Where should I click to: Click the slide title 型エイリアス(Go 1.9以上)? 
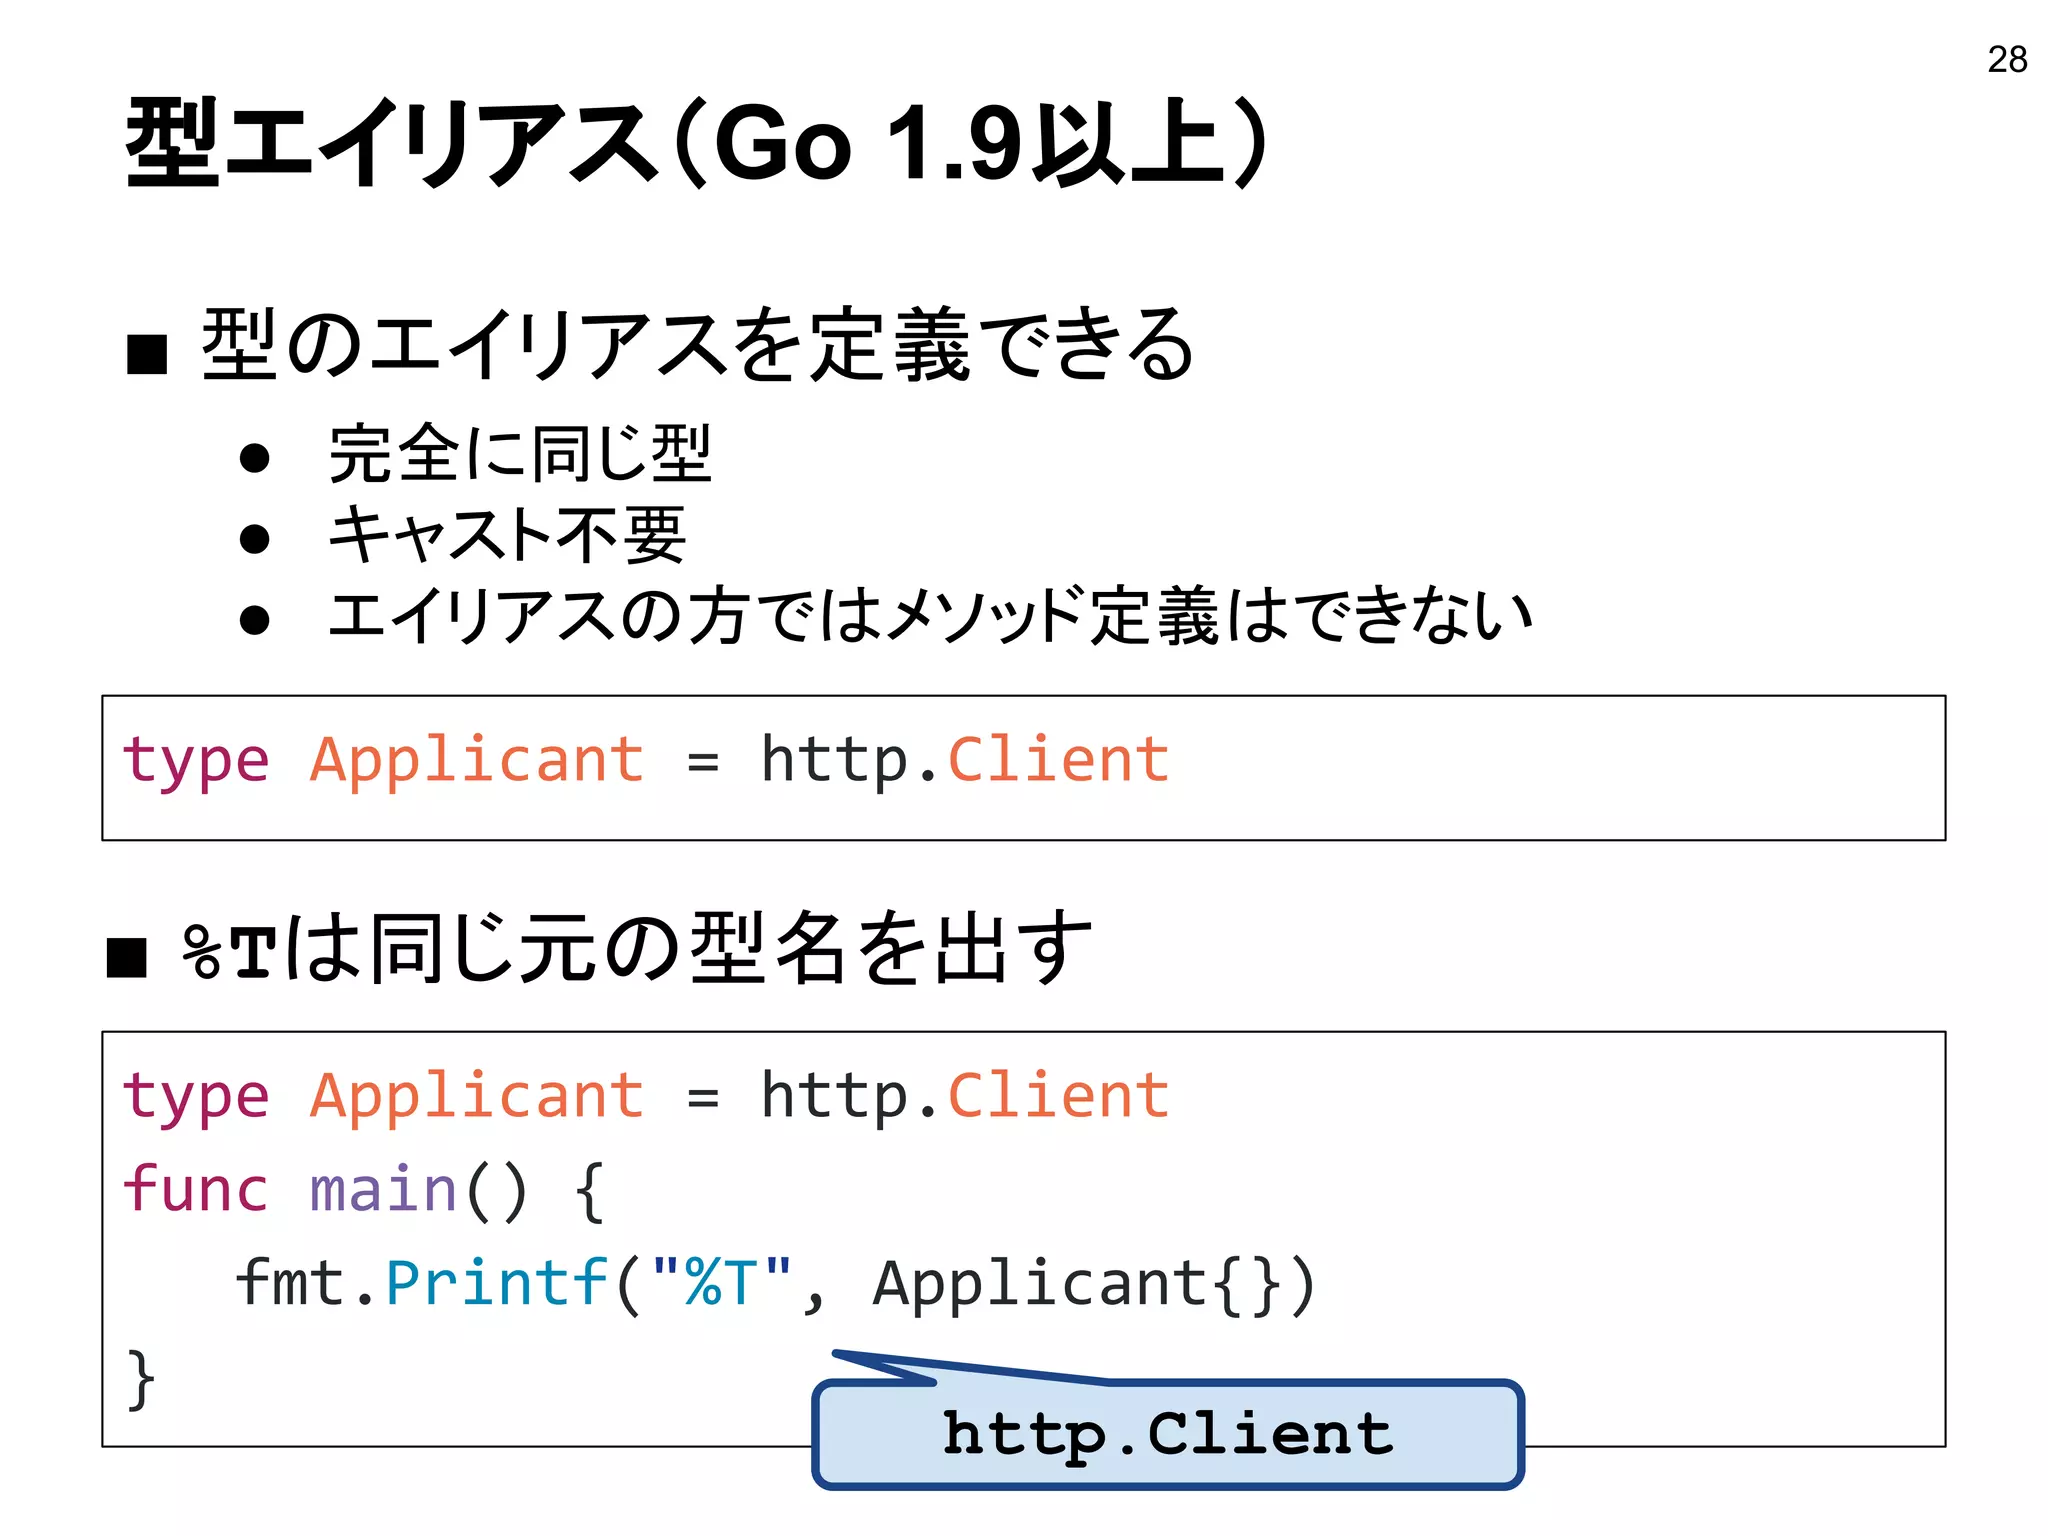pyautogui.click(x=697, y=143)
